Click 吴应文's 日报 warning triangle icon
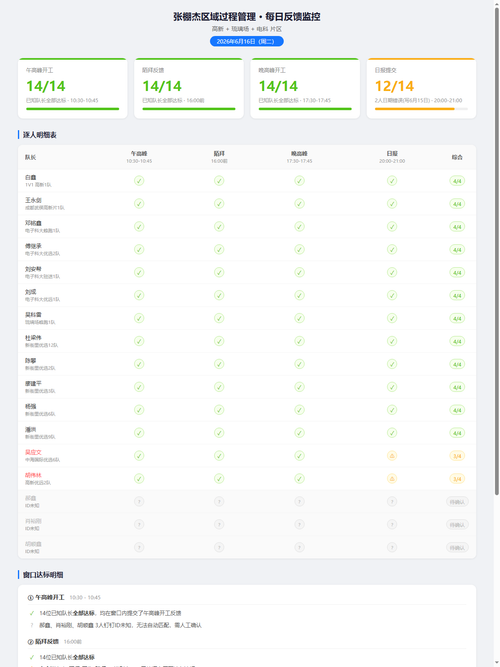This screenshot has height=667, width=500. click(x=392, y=456)
